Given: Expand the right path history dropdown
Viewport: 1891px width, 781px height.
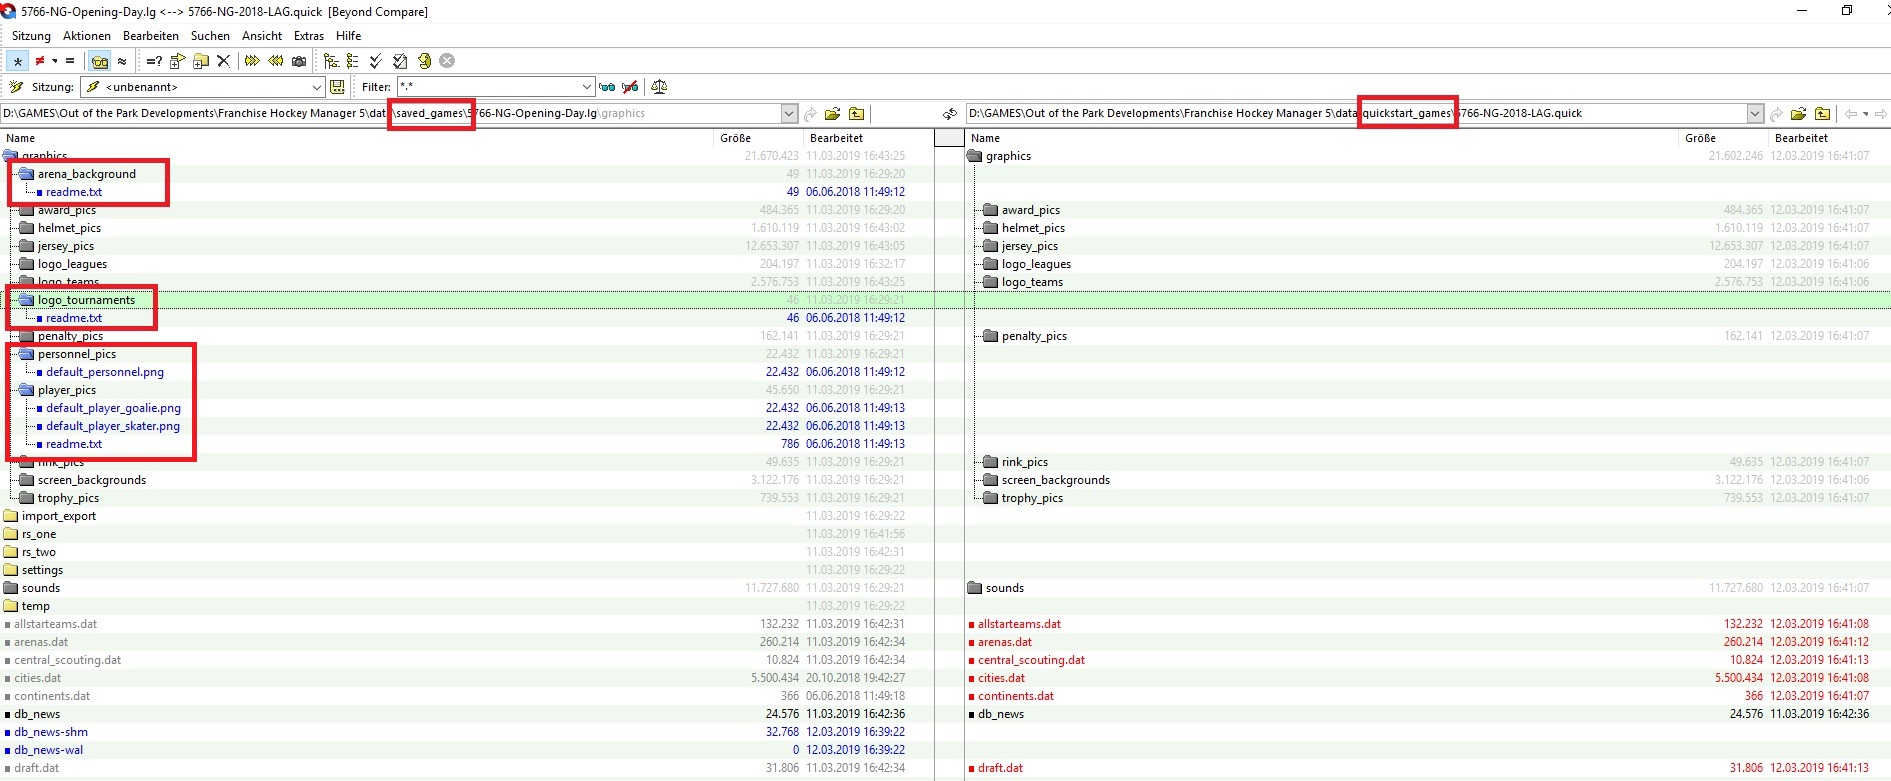Looking at the screenshot, I should (1754, 114).
